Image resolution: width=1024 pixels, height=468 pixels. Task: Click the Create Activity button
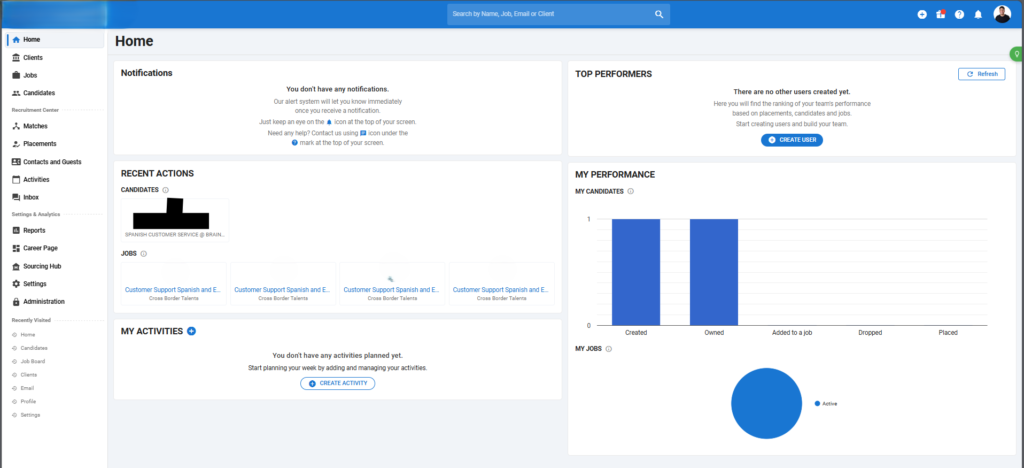click(x=338, y=384)
